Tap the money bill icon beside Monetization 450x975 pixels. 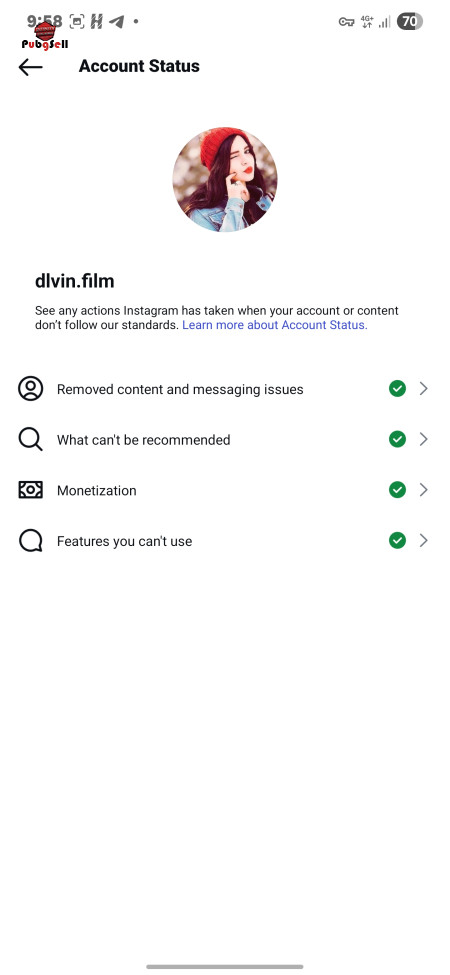(x=30, y=490)
